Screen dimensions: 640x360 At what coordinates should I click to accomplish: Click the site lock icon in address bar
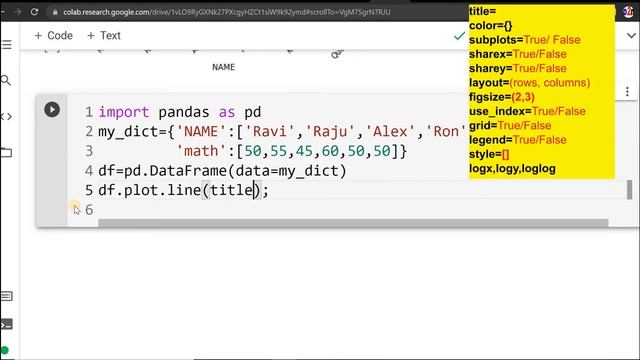[x=55, y=12]
